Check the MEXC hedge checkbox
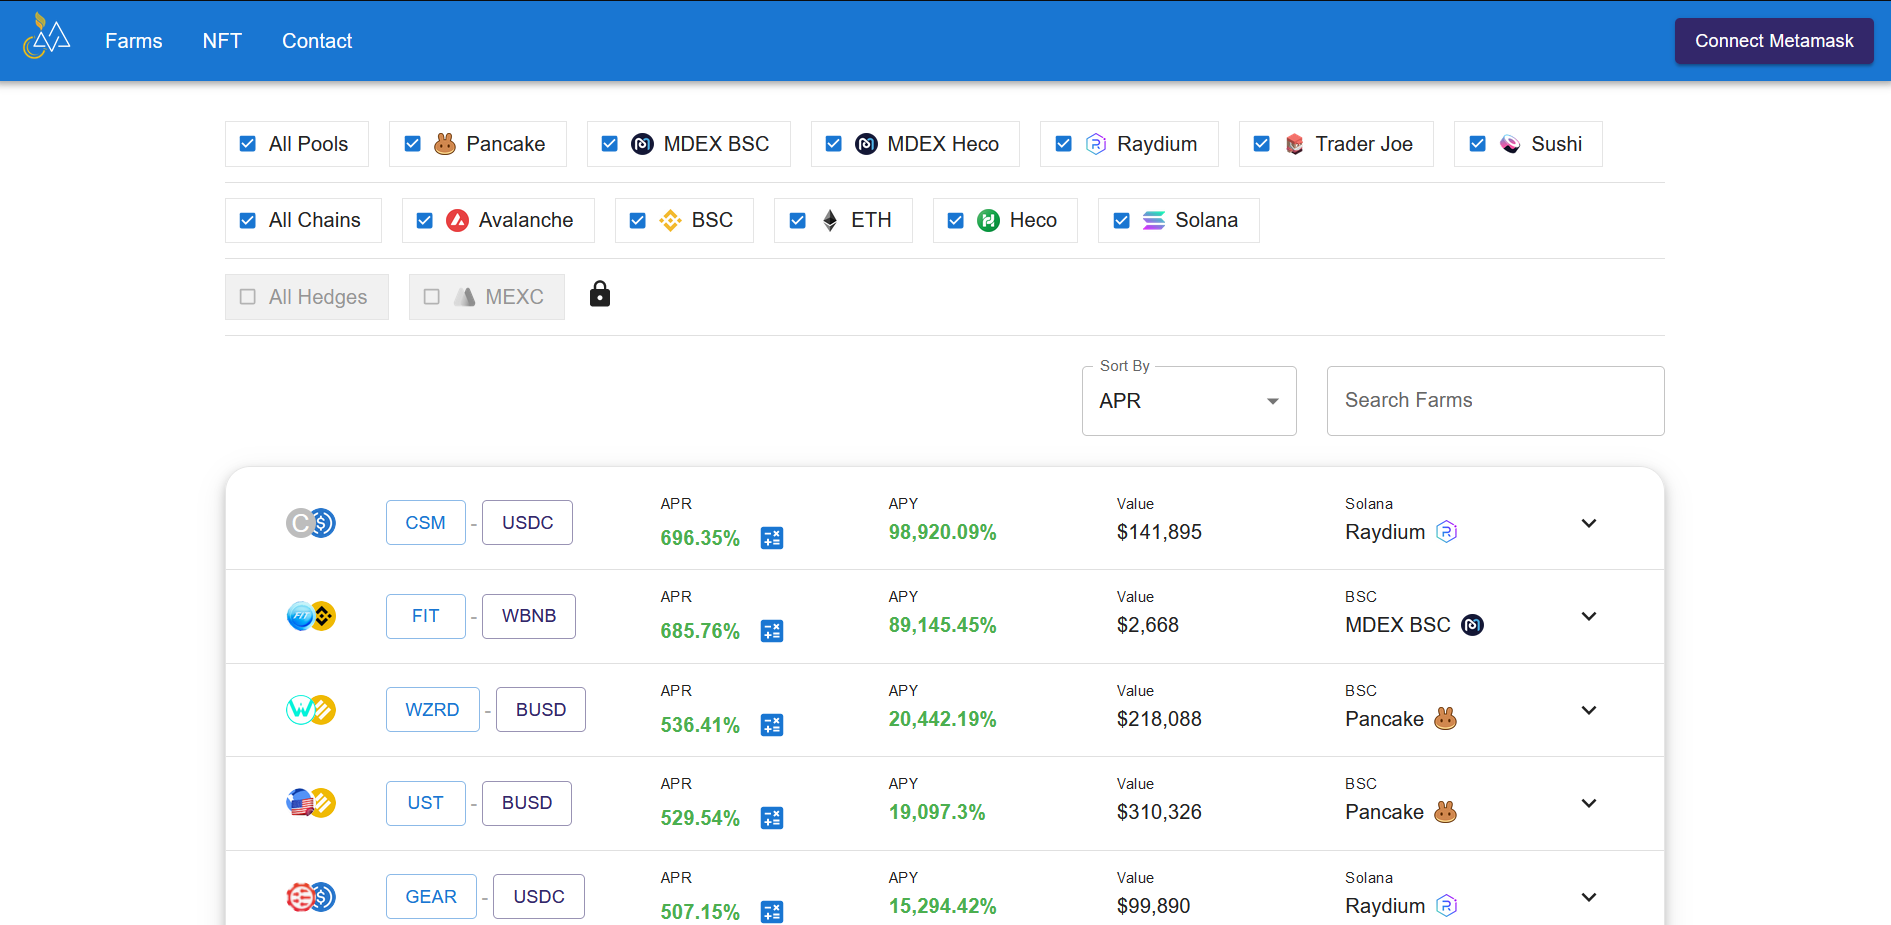The width and height of the screenshot is (1891, 925). coord(432,297)
